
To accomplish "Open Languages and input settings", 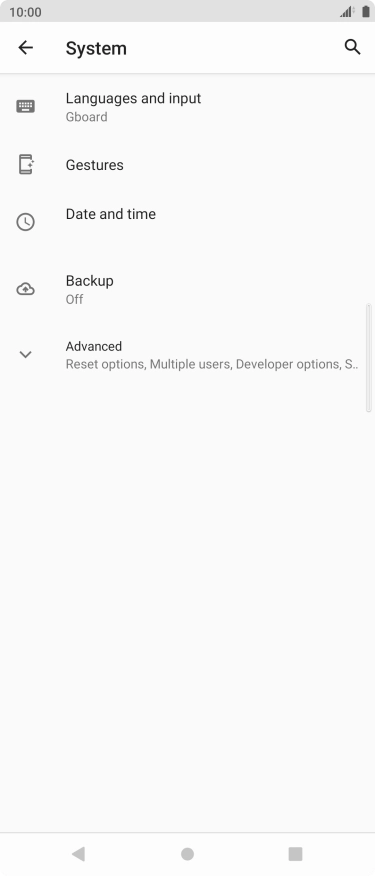I will coord(187,107).
